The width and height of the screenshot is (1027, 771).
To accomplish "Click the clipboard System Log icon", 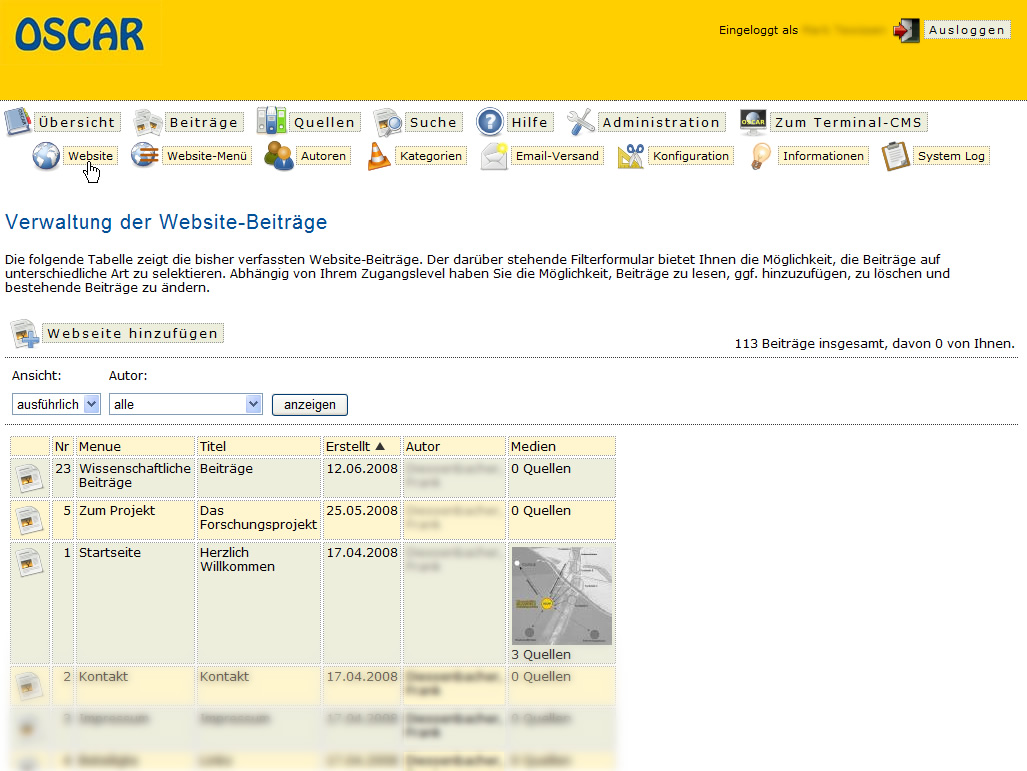I will tap(896, 156).
